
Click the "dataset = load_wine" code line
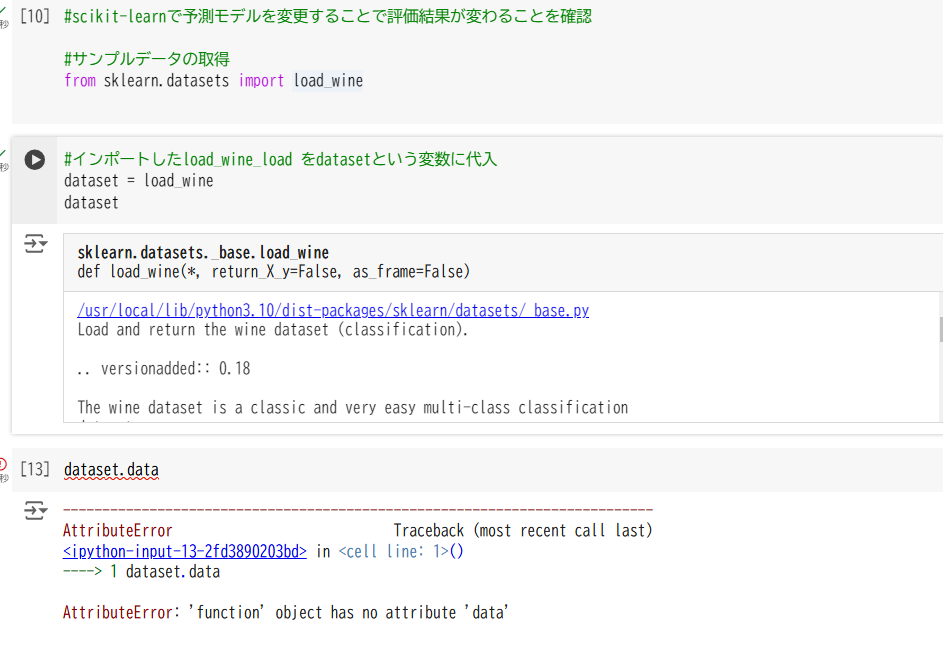tap(138, 181)
